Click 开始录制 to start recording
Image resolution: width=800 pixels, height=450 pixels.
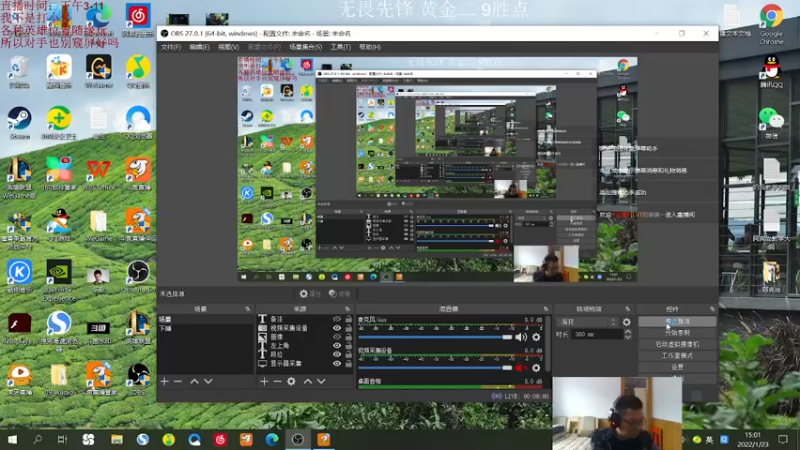click(677, 333)
